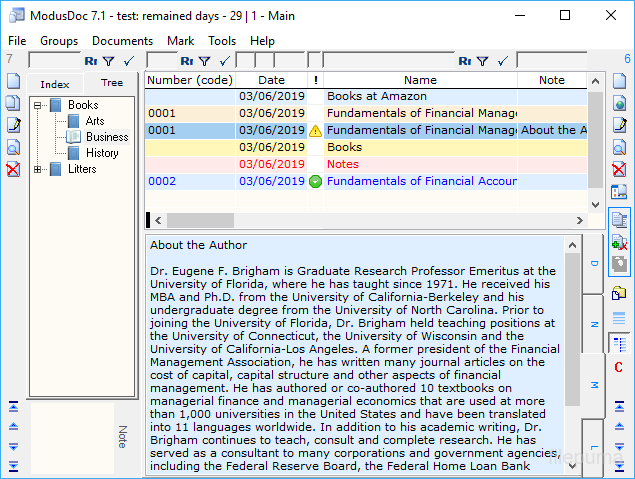Collapse the Books tree node

pyautogui.click(x=37, y=105)
